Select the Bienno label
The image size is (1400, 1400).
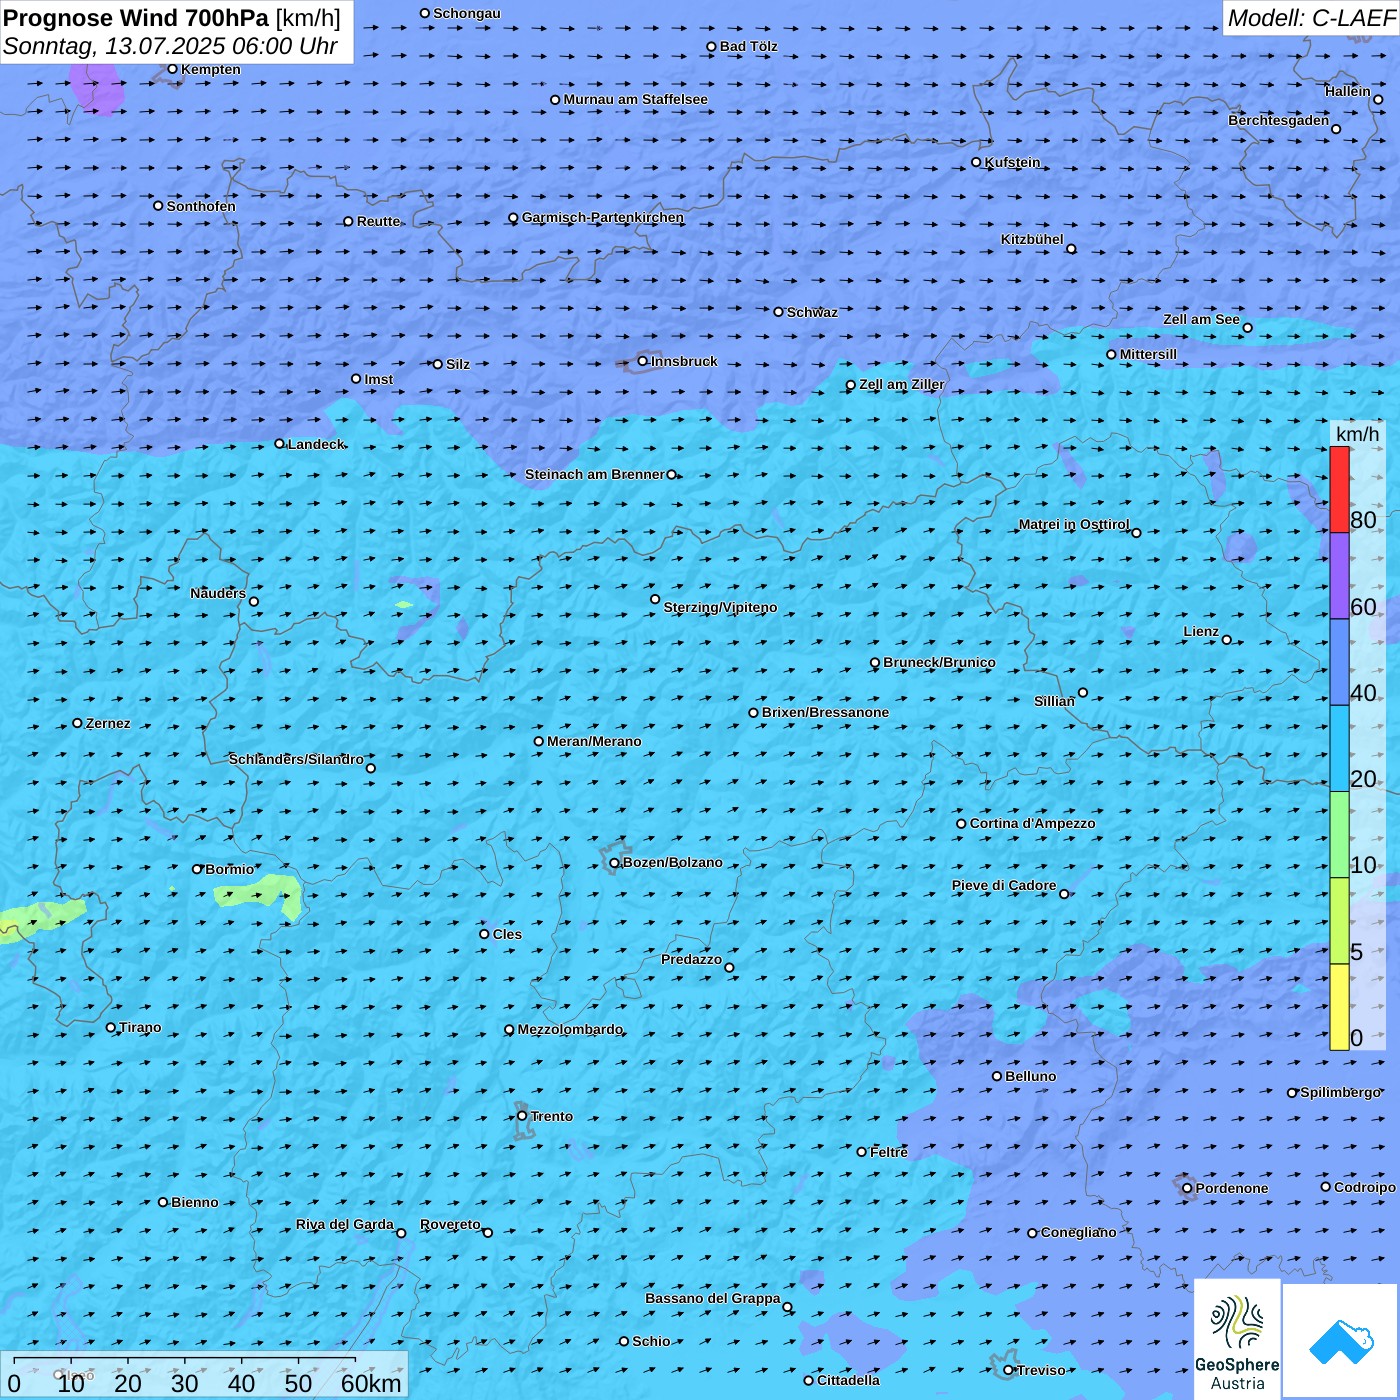(x=194, y=1202)
